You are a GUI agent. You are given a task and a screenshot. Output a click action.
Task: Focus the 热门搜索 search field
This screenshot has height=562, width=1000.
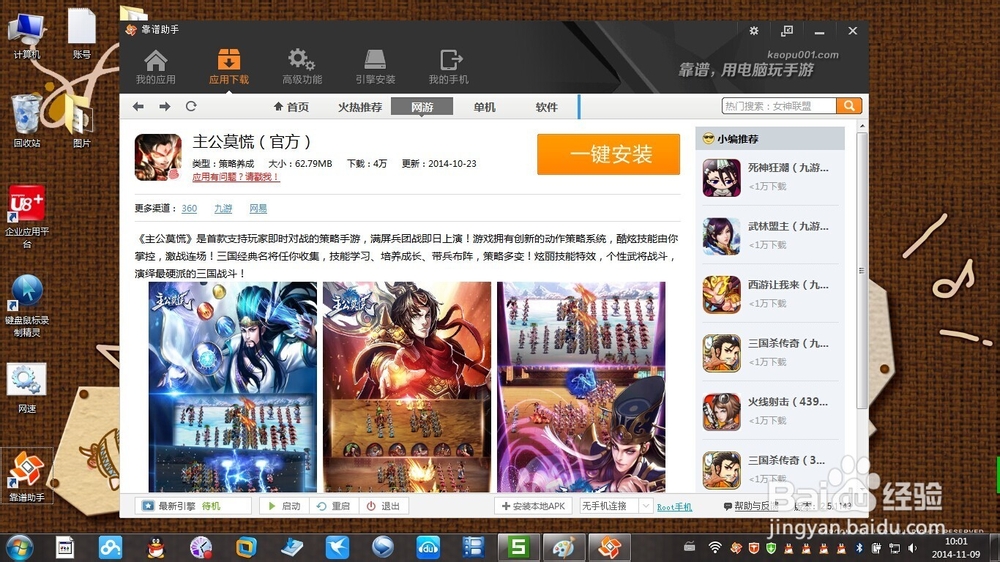[779, 106]
